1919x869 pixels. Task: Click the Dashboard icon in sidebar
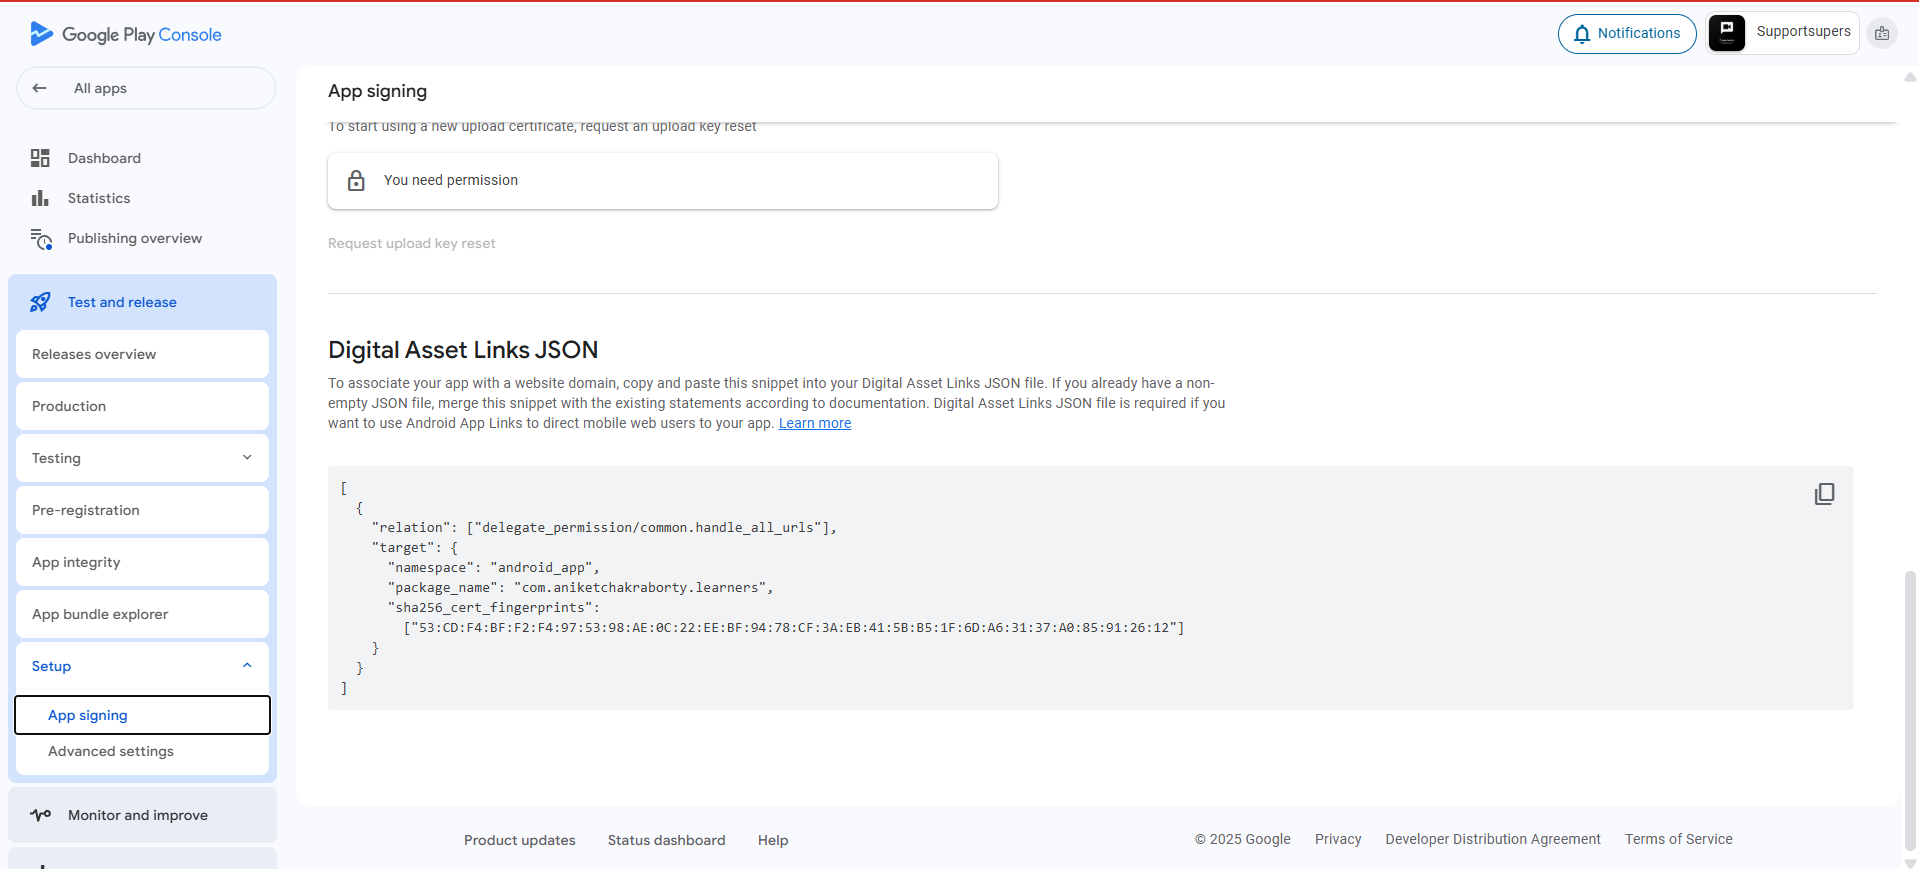(x=40, y=158)
